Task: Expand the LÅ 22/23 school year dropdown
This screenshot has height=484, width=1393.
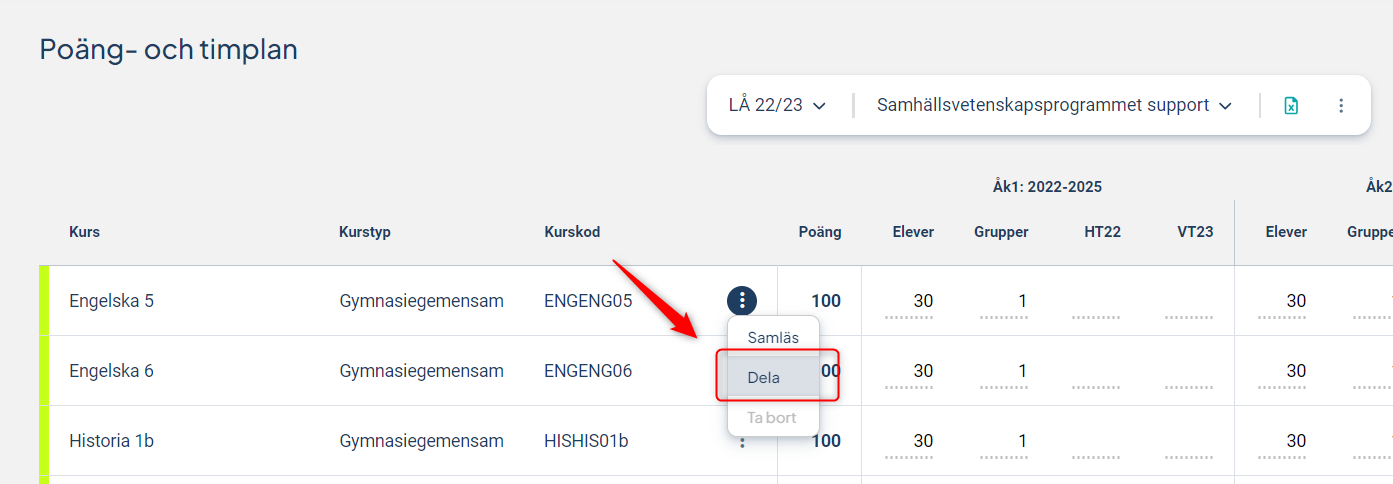Action: click(777, 105)
